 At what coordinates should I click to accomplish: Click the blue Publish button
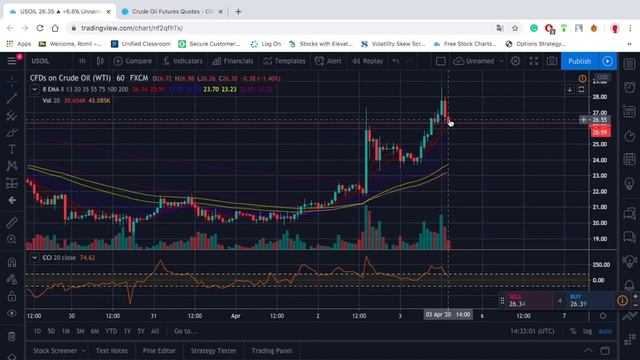coord(579,61)
